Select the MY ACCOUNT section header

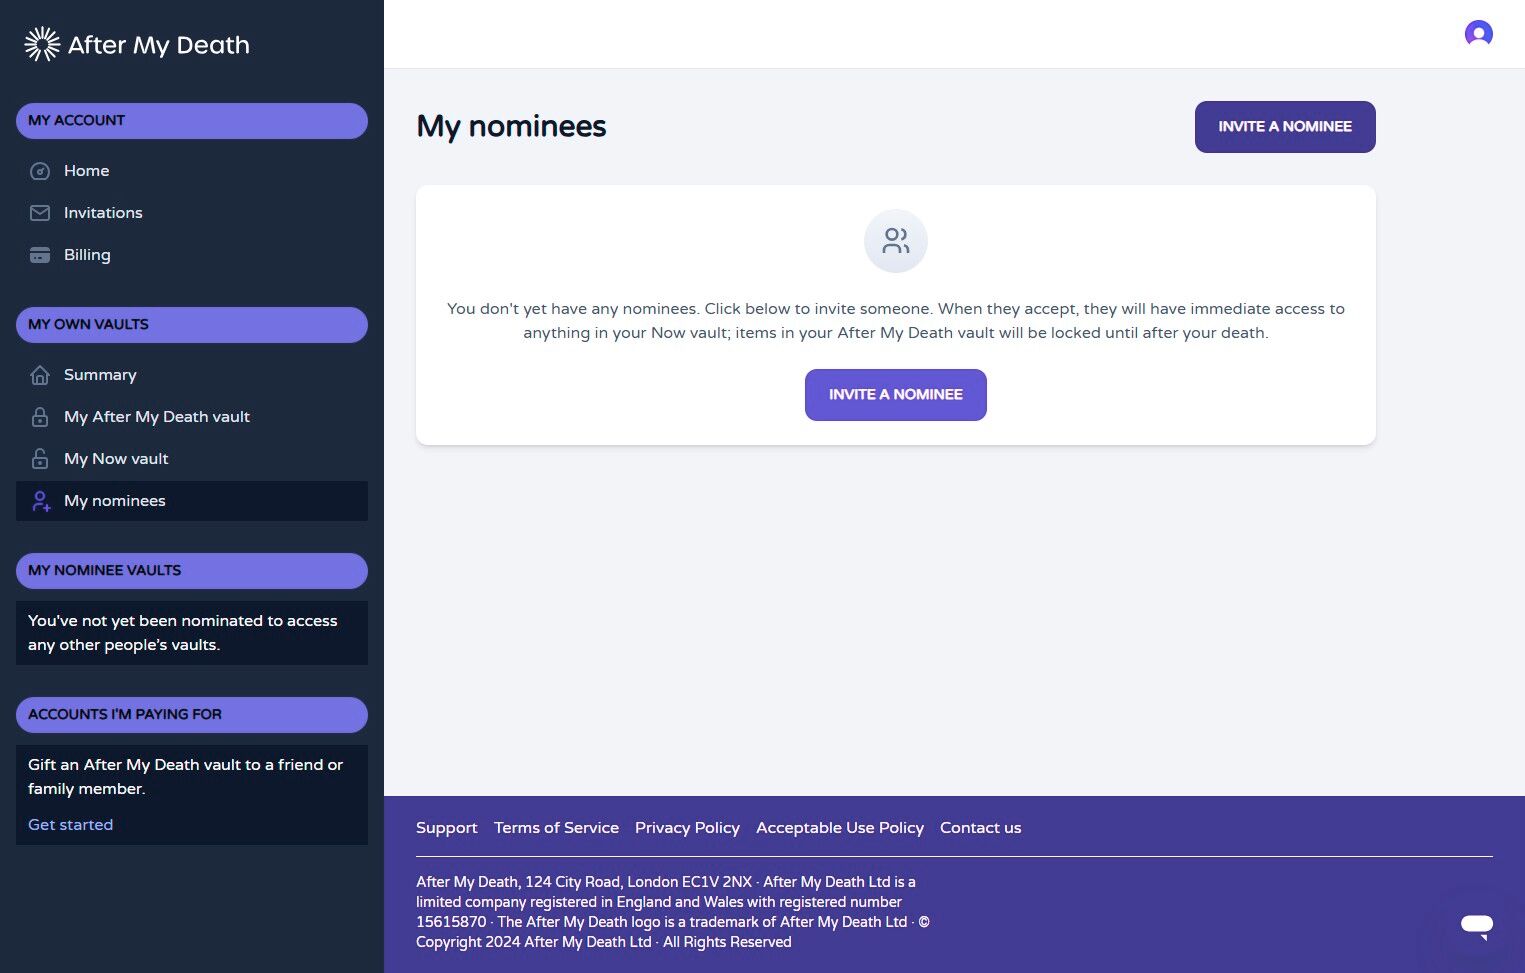click(x=192, y=121)
